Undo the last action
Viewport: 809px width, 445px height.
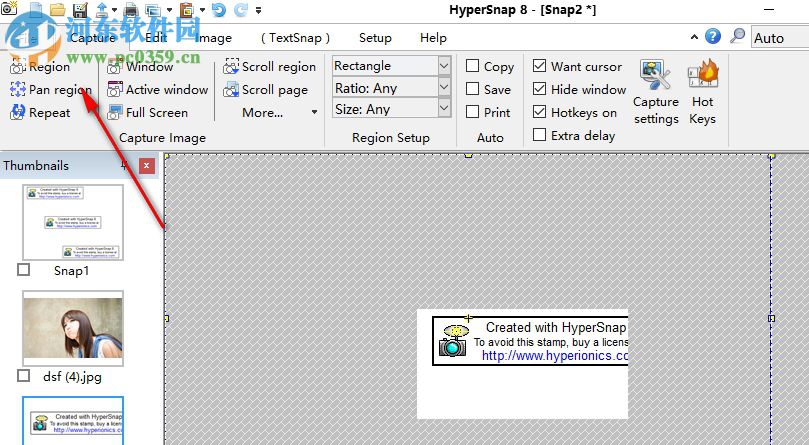click(x=219, y=9)
